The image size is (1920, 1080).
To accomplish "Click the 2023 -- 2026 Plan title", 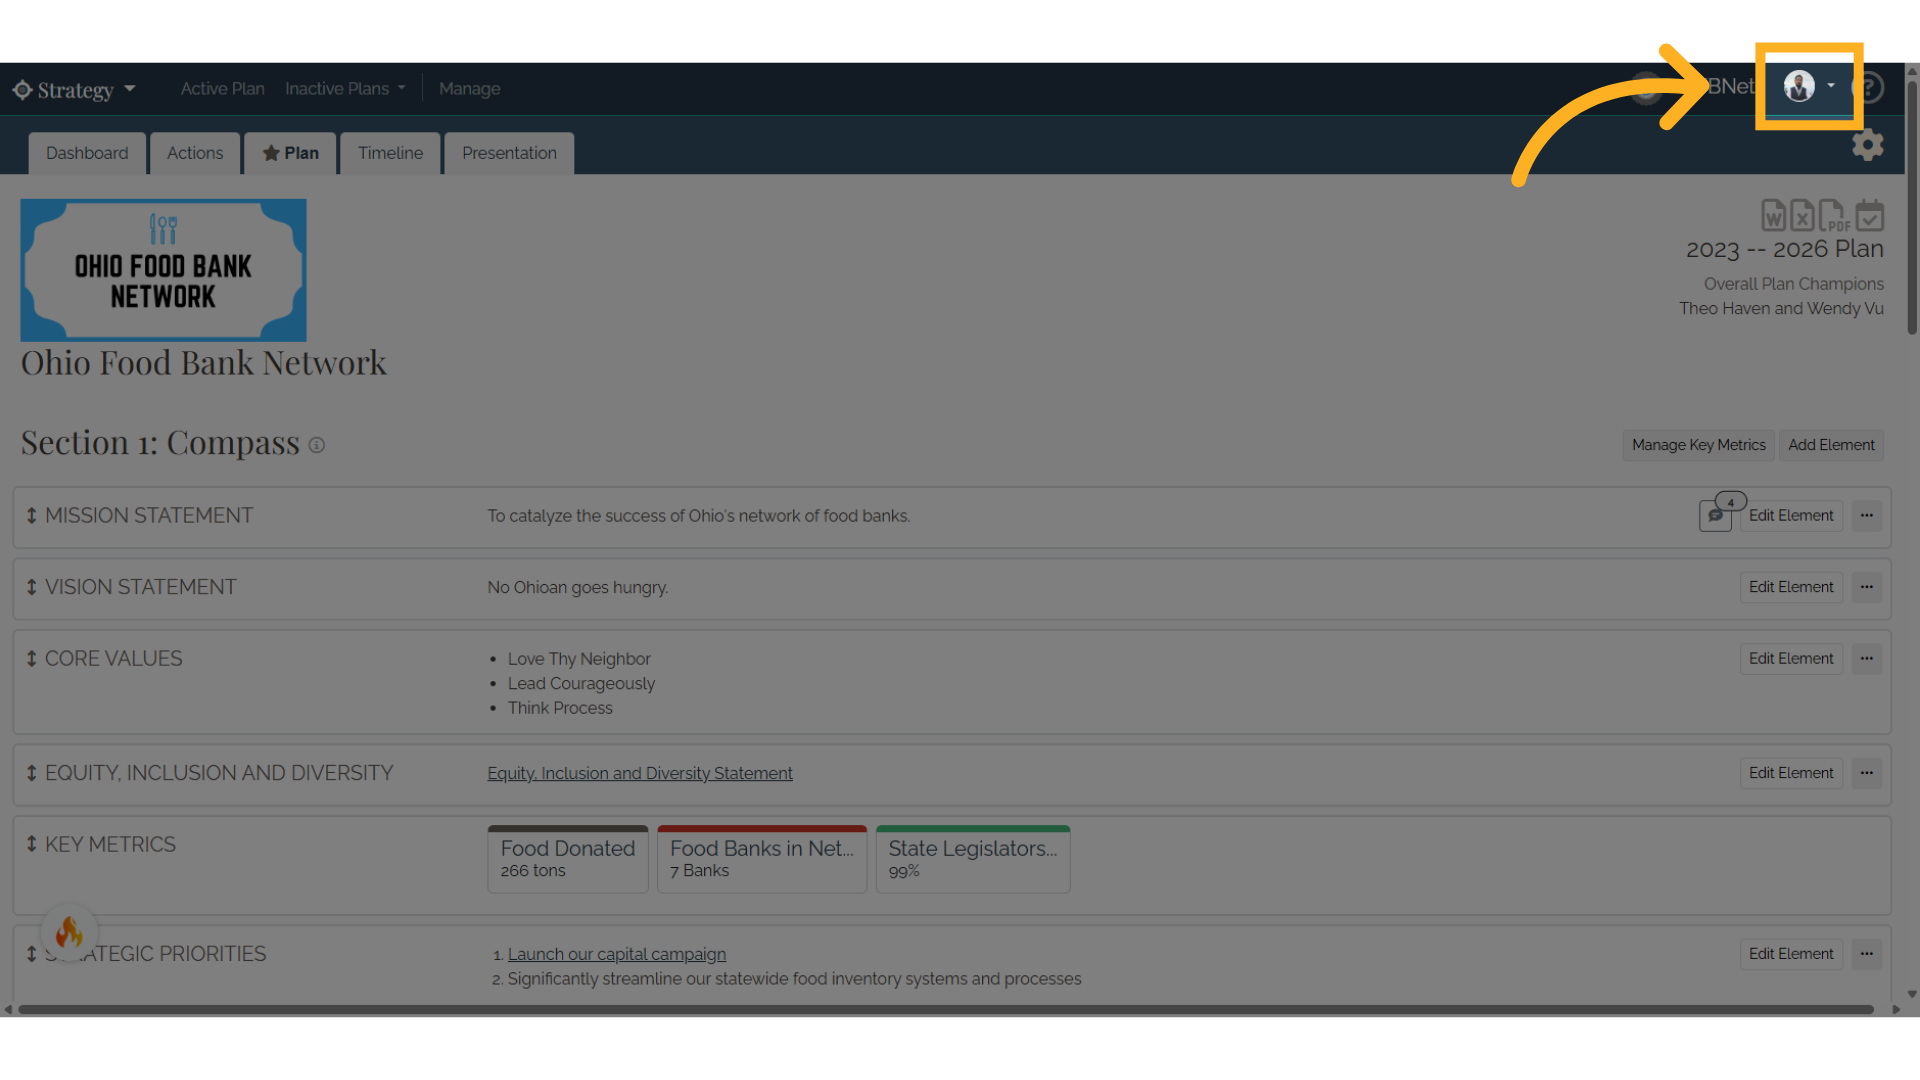I will 1784,249.
